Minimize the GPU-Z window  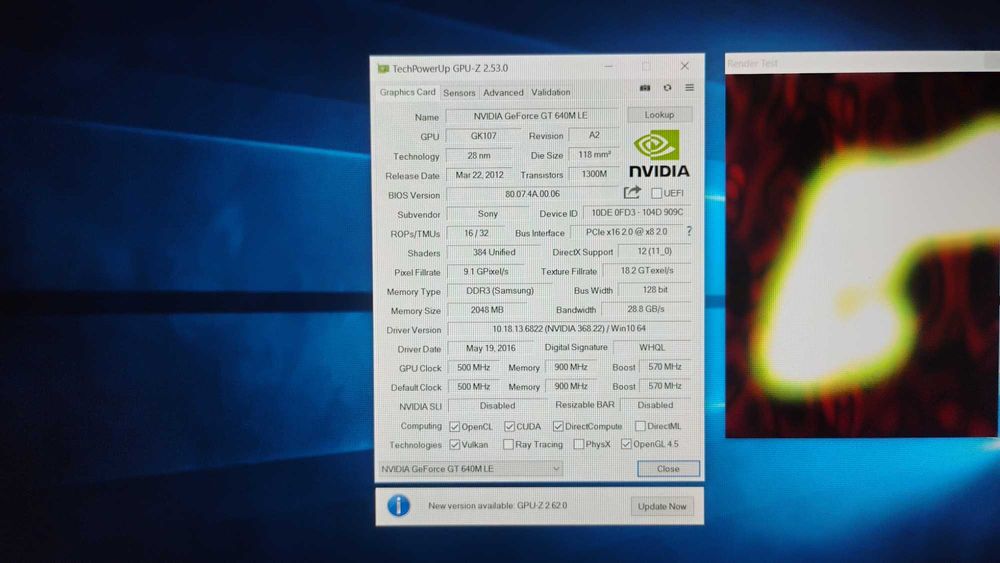pyautogui.click(x=608, y=66)
